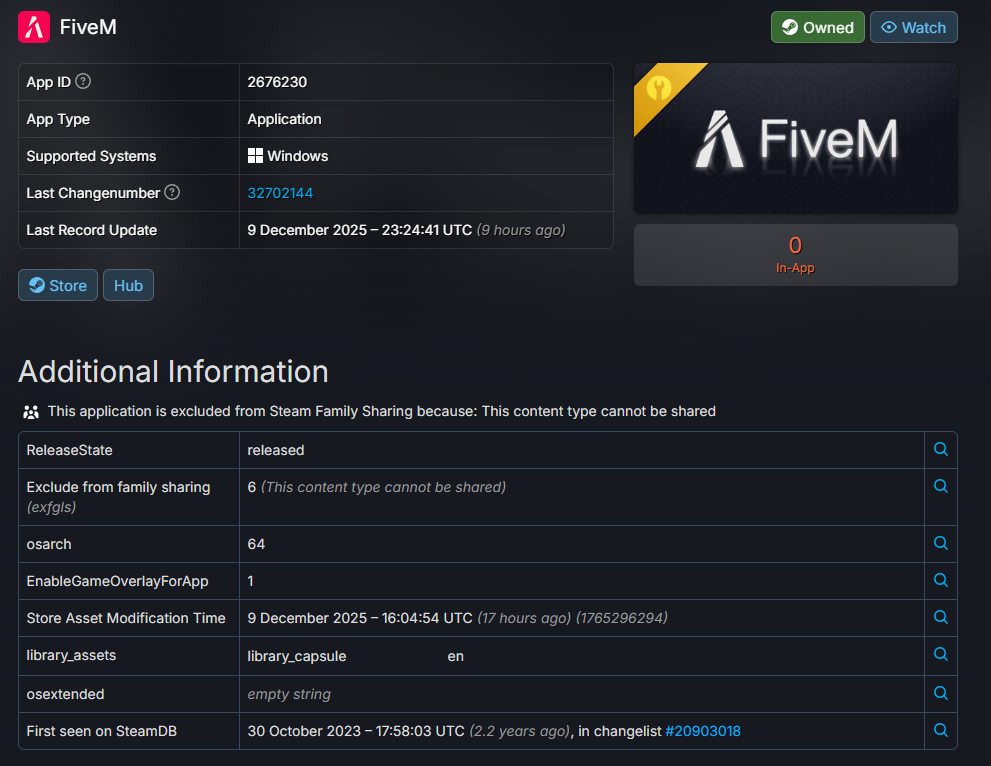This screenshot has height=766, width=991.
Task: Click the osarch value 64
Action: (256, 544)
